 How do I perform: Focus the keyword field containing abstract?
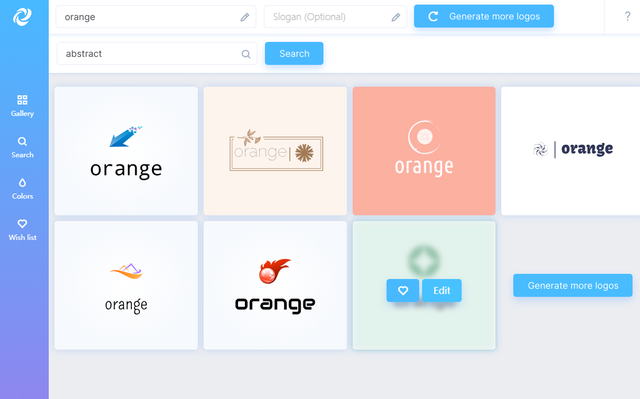point(157,53)
